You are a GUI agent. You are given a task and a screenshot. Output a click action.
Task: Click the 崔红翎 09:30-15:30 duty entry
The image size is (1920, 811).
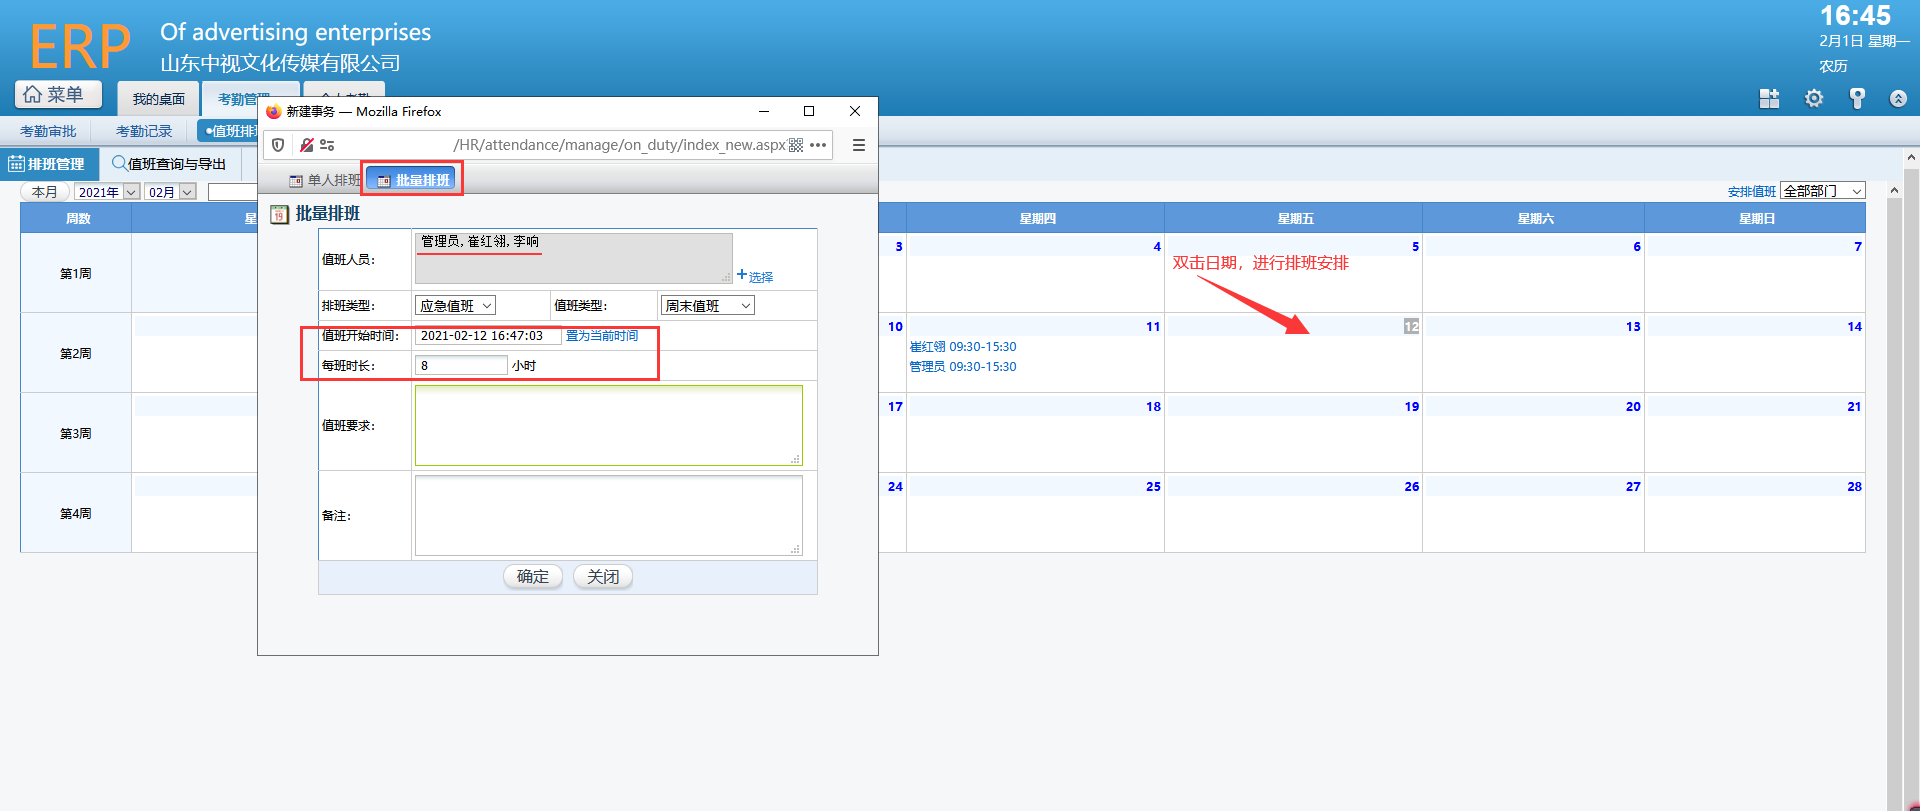point(963,347)
